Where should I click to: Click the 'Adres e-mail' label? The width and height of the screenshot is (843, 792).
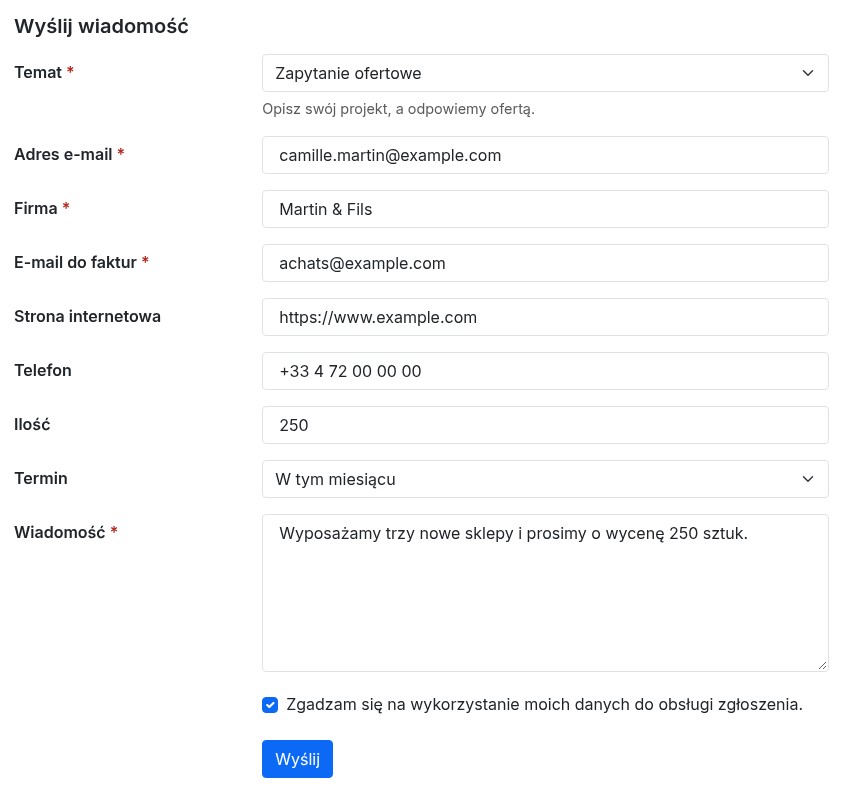click(63, 154)
